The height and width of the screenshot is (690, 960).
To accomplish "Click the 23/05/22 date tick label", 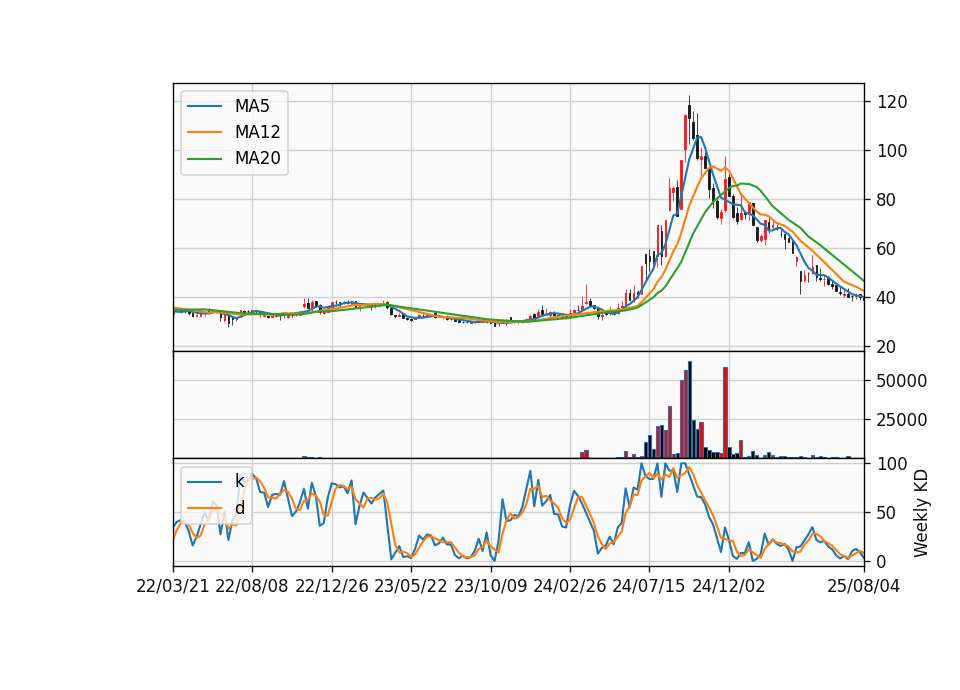I will tap(411, 586).
